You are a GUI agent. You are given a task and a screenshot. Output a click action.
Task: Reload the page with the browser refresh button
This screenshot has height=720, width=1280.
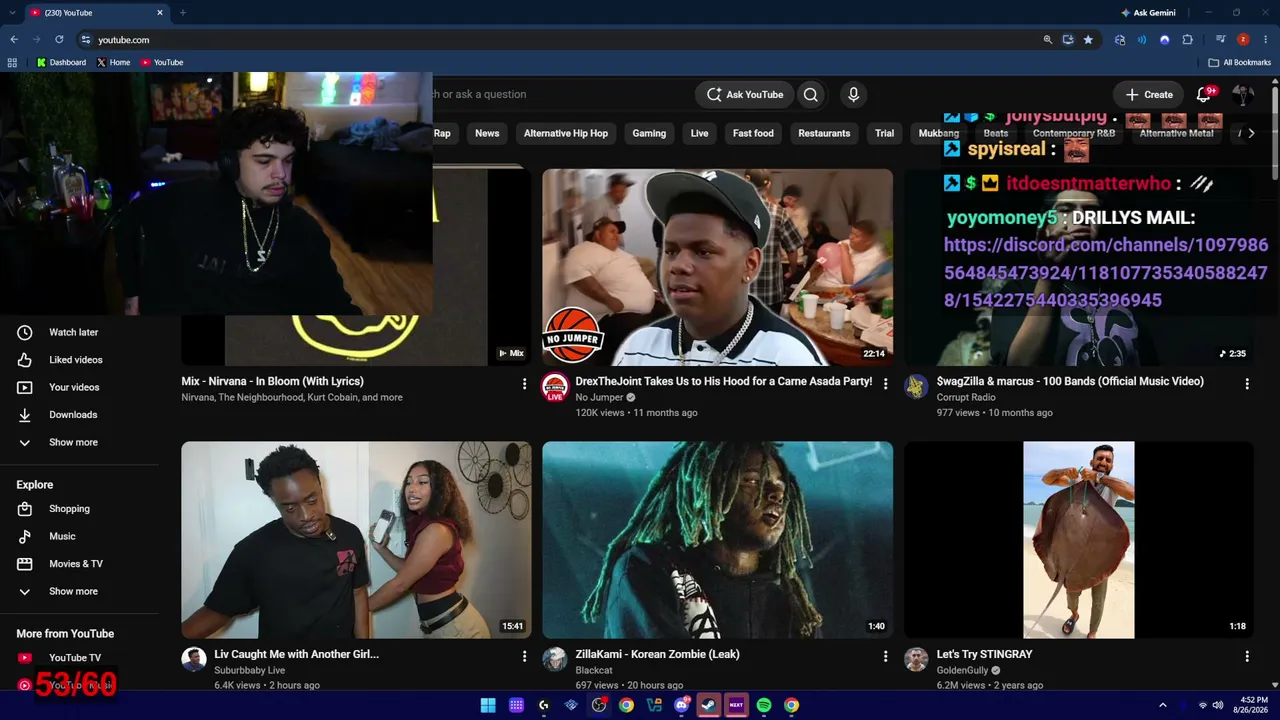(59, 40)
